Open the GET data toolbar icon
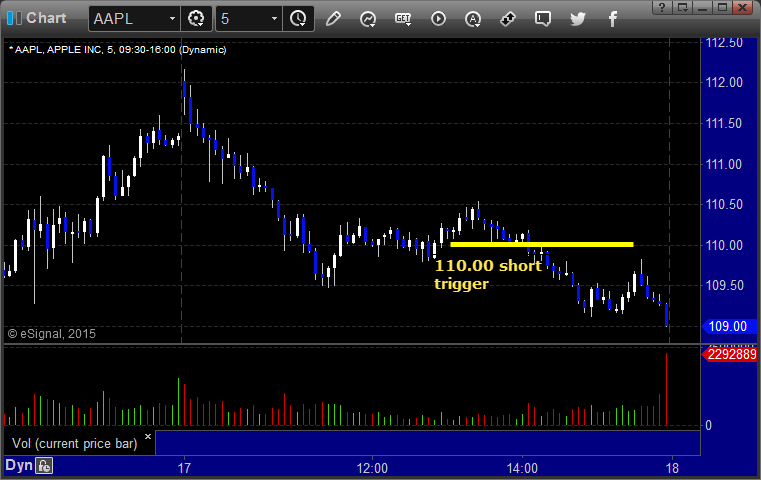 coord(403,19)
